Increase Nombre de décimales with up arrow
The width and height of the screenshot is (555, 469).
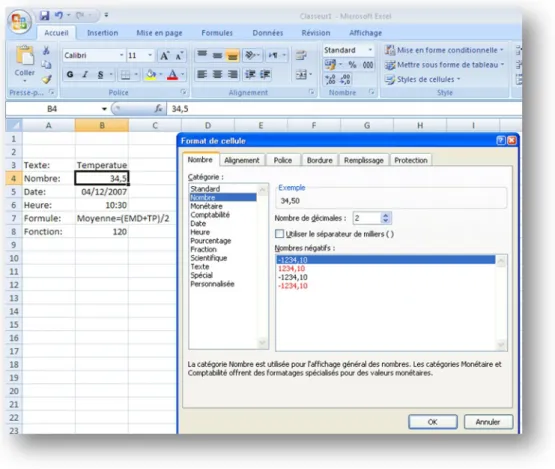pos(386,215)
